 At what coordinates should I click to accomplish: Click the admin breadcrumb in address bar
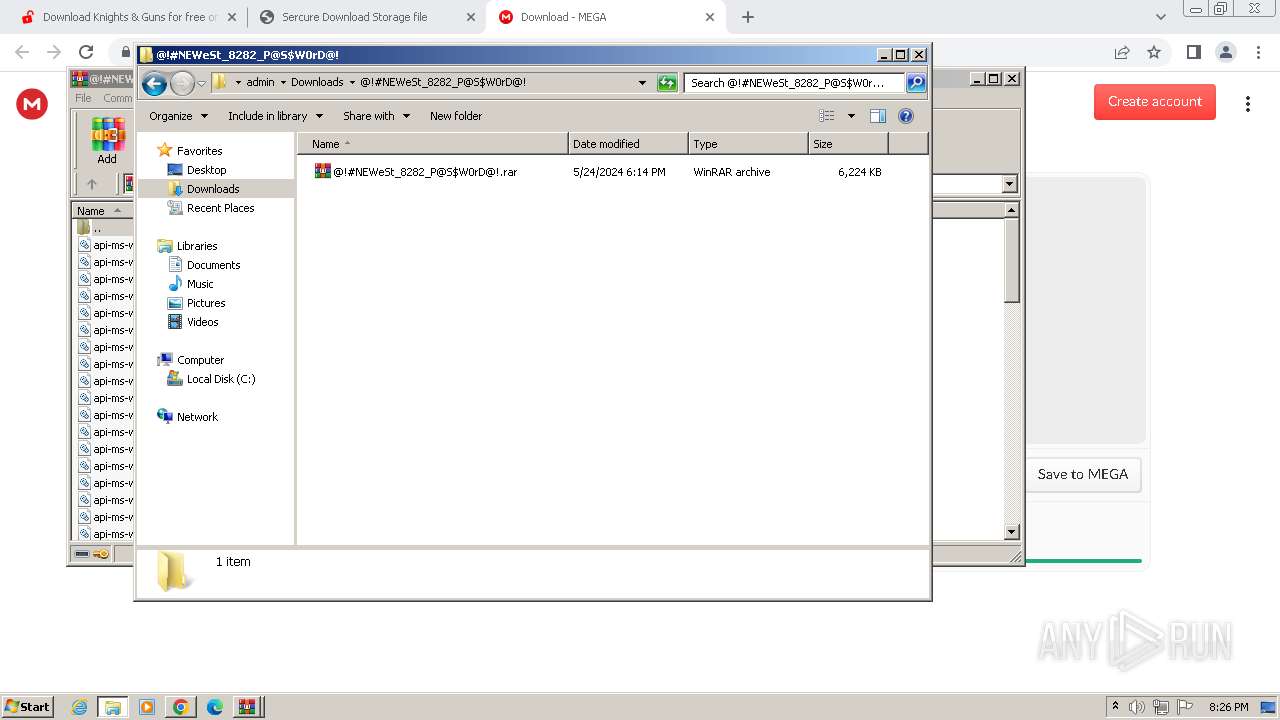[x=260, y=83]
